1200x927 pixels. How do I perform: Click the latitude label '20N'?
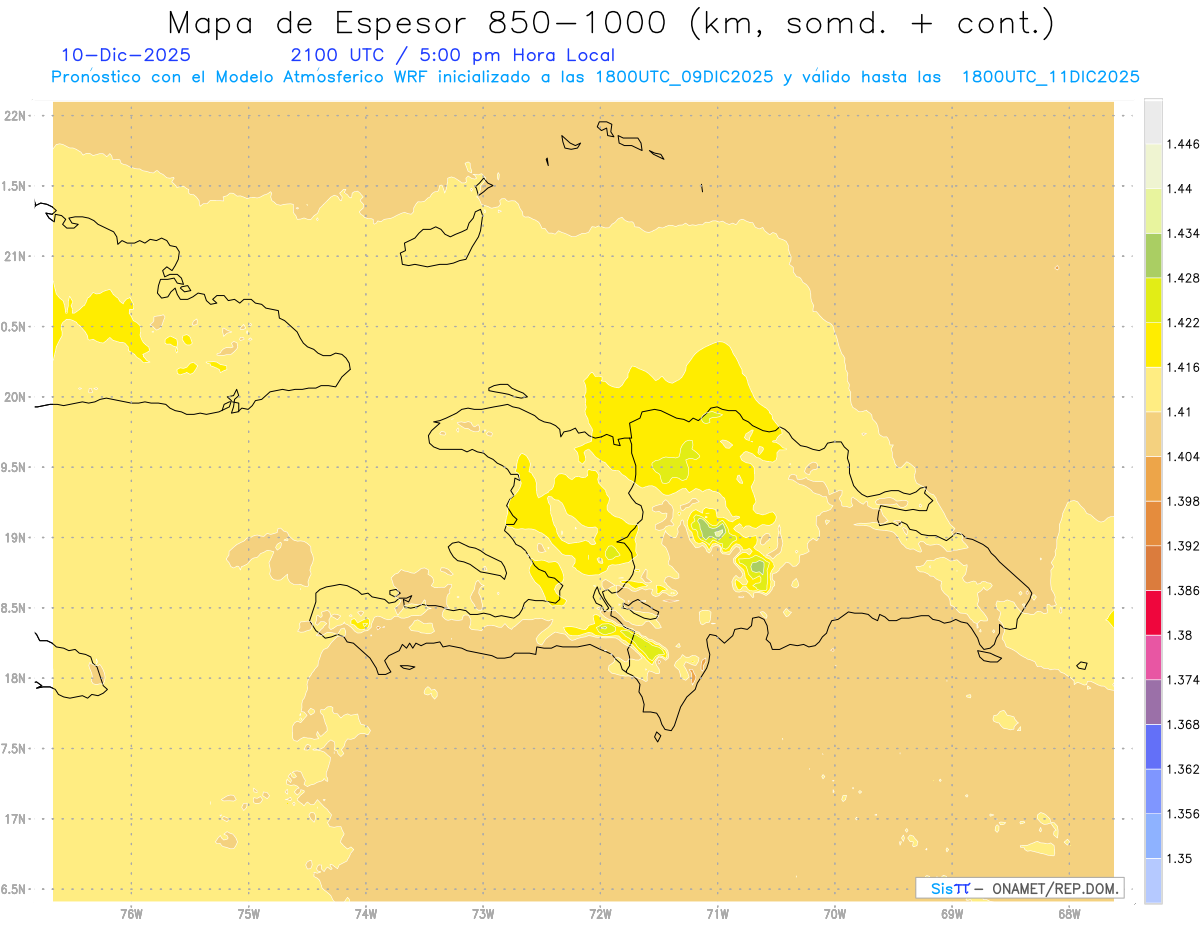(15, 397)
